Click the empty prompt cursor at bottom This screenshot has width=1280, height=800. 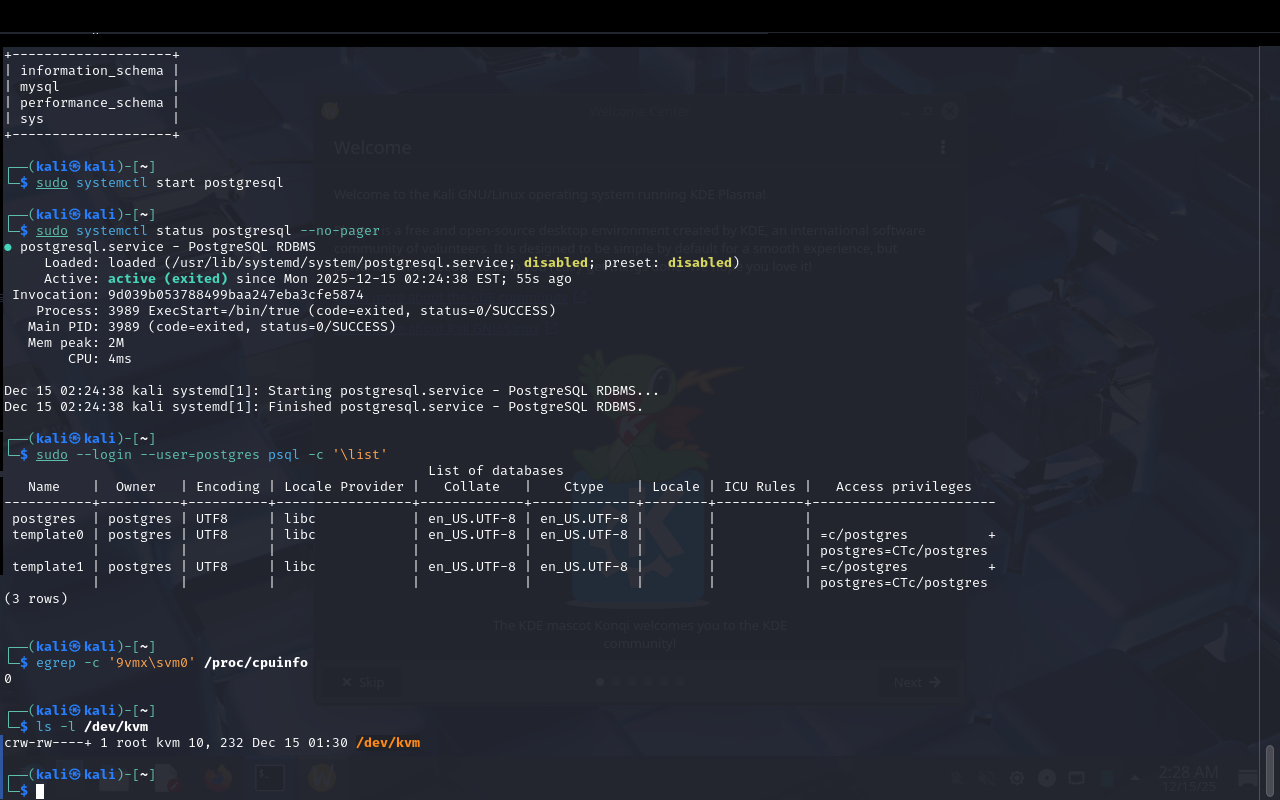point(40,791)
